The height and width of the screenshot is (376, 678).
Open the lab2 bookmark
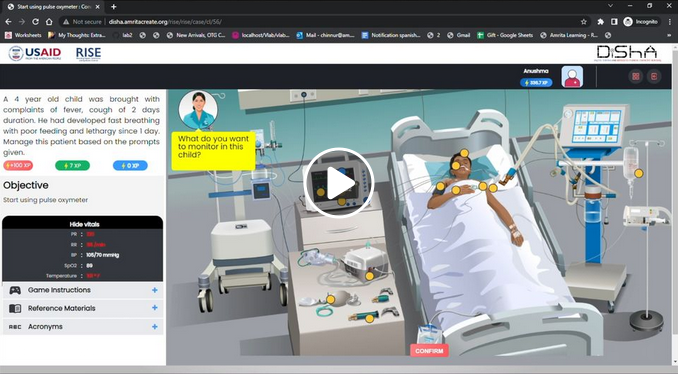122,35
